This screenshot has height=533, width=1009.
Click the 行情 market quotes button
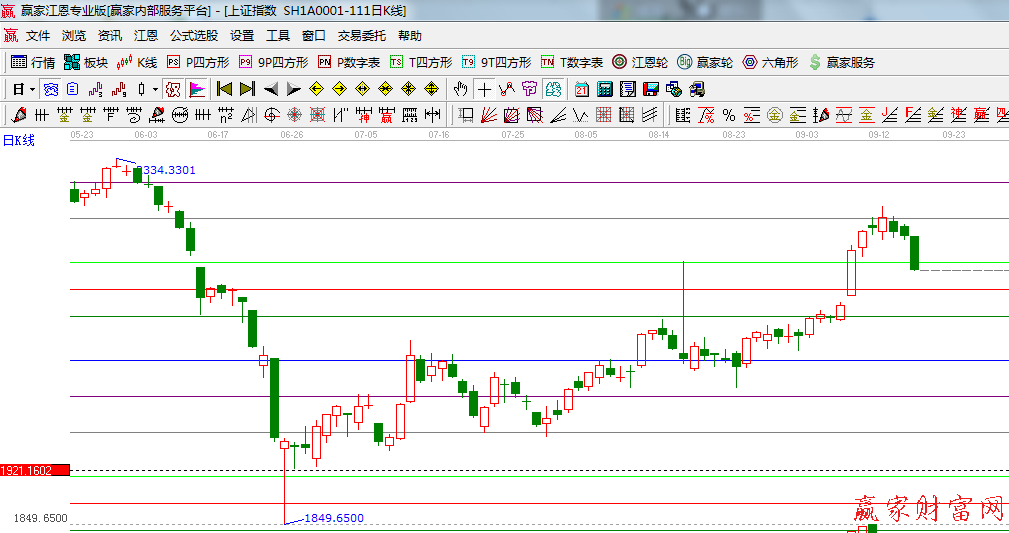click(x=33, y=62)
